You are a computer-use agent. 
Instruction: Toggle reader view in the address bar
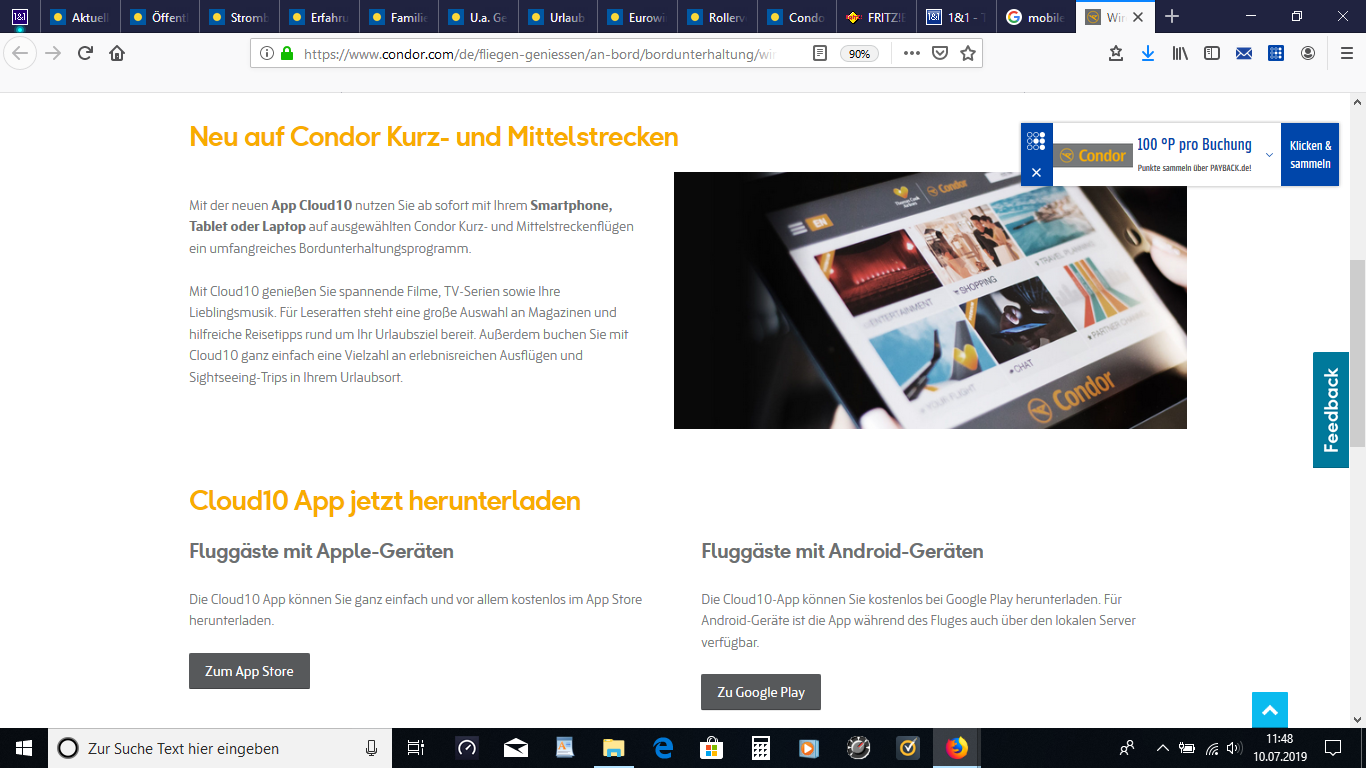(820, 53)
